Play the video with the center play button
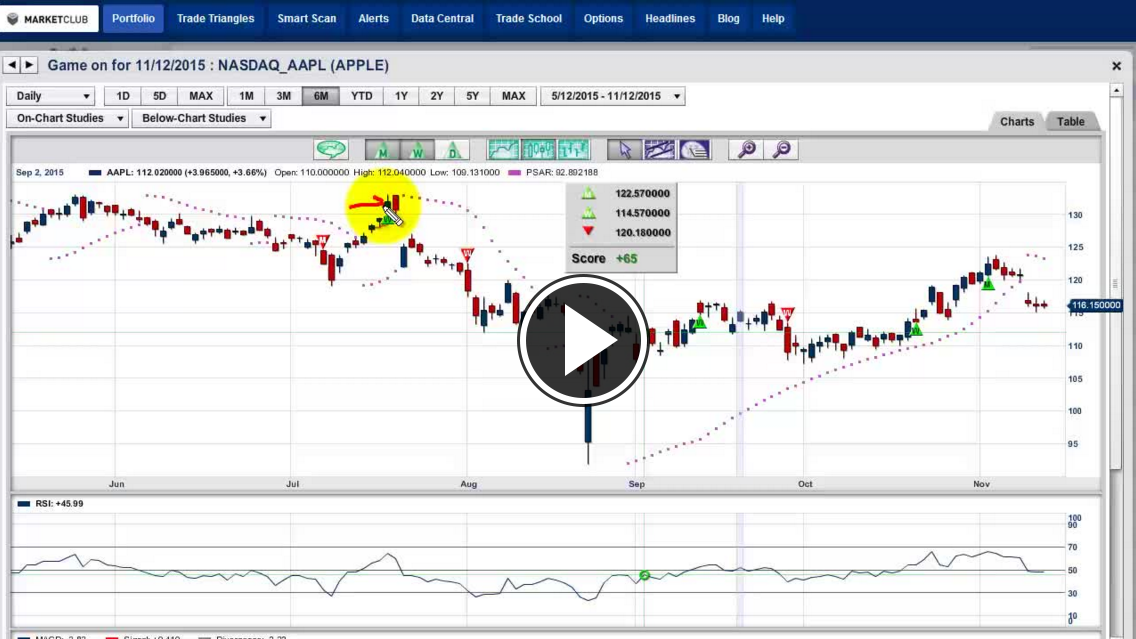The width and height of the screenshot is (1136, 639). click(583, 340)
